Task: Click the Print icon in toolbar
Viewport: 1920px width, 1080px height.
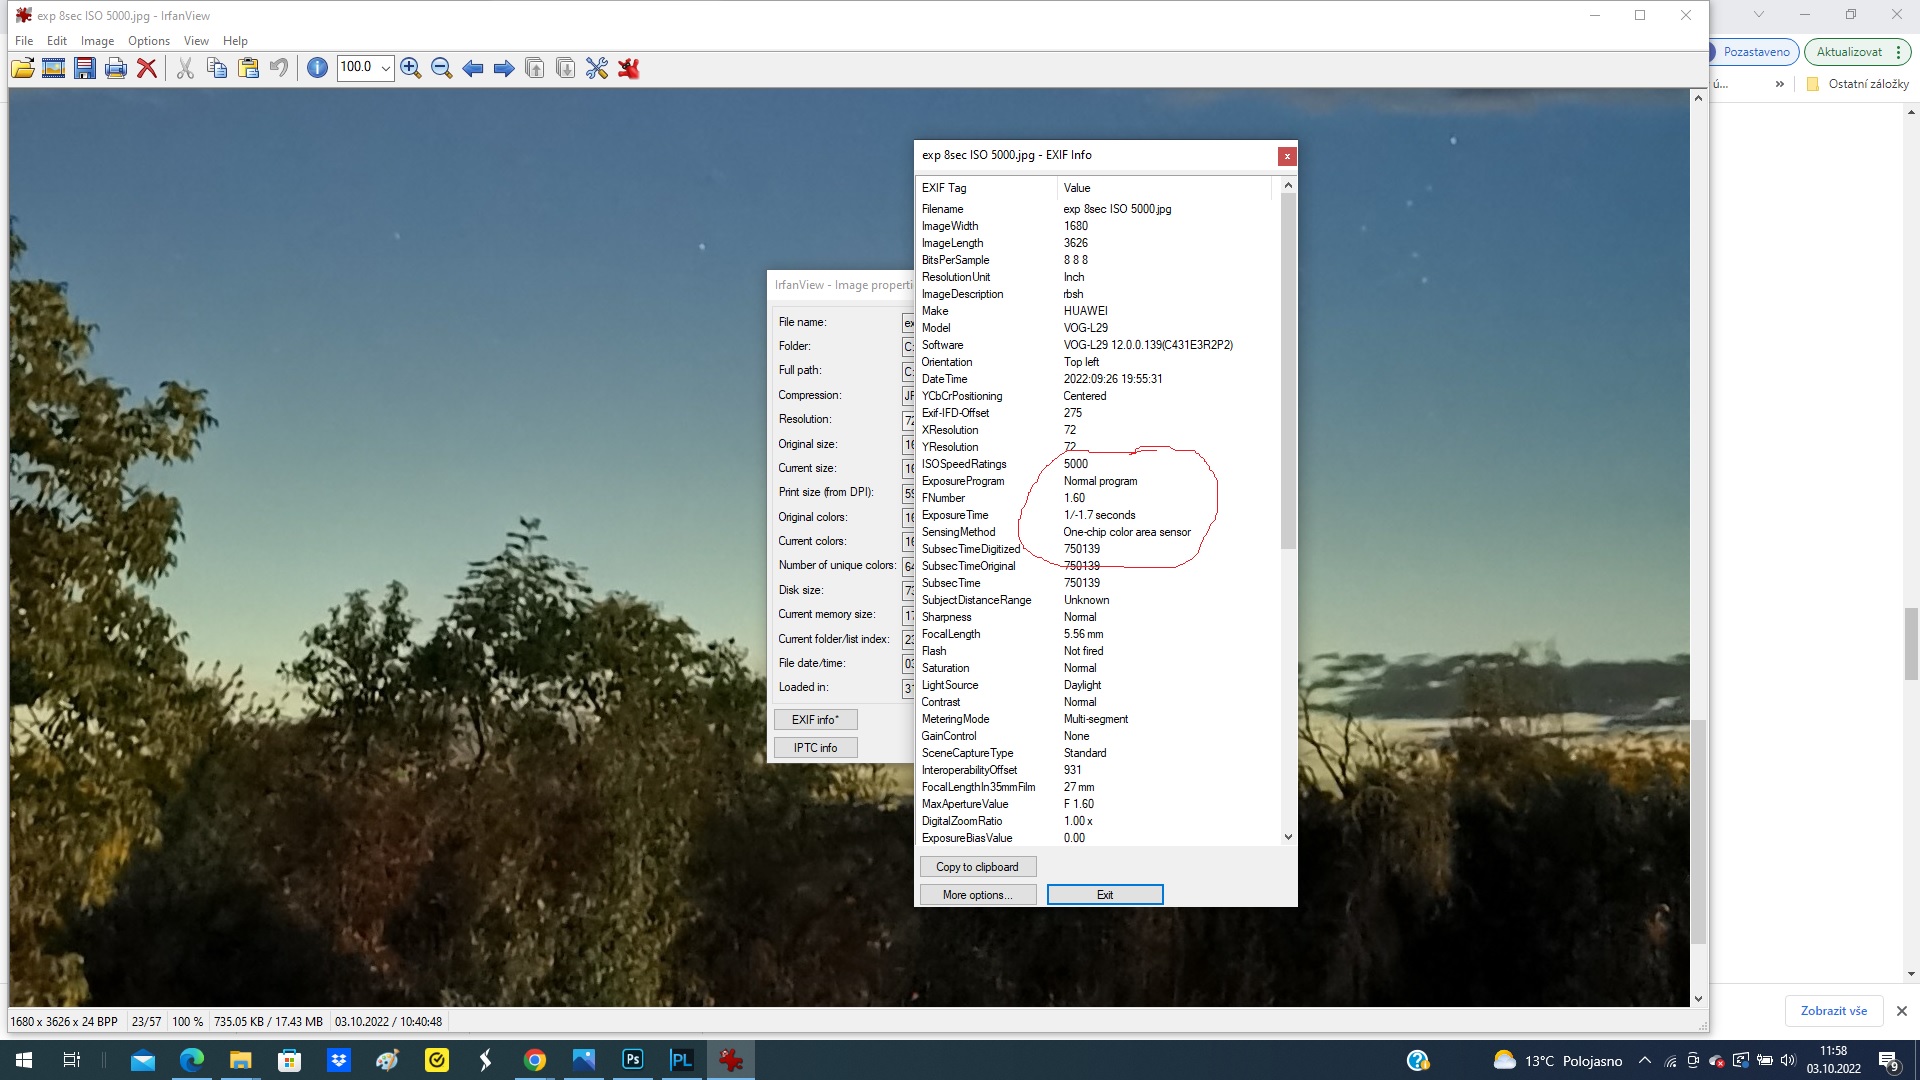Action: tap(116, 68)
